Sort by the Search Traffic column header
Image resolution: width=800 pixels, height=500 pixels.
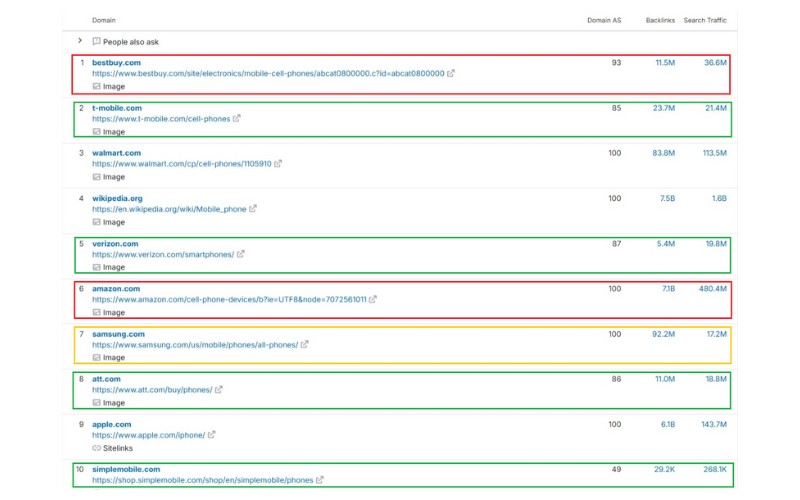(705, 20)
